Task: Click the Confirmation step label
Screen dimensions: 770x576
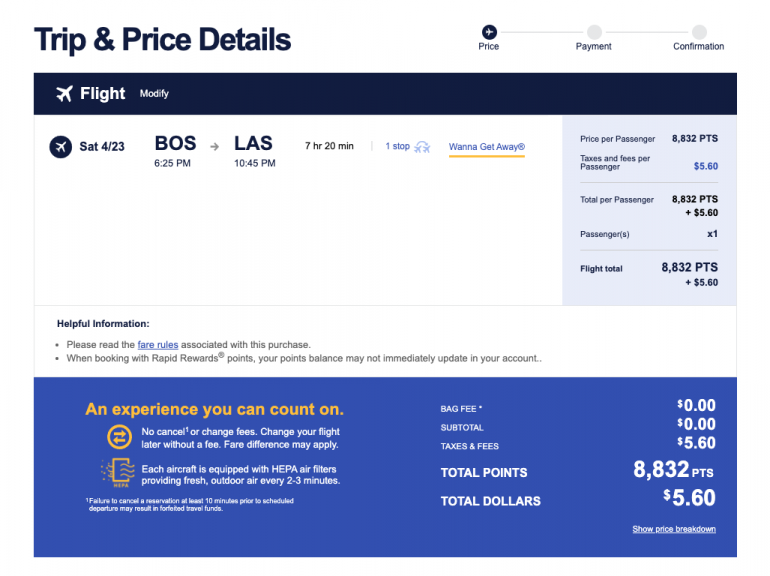Action: pyautogui.click(x=699, y=47)
